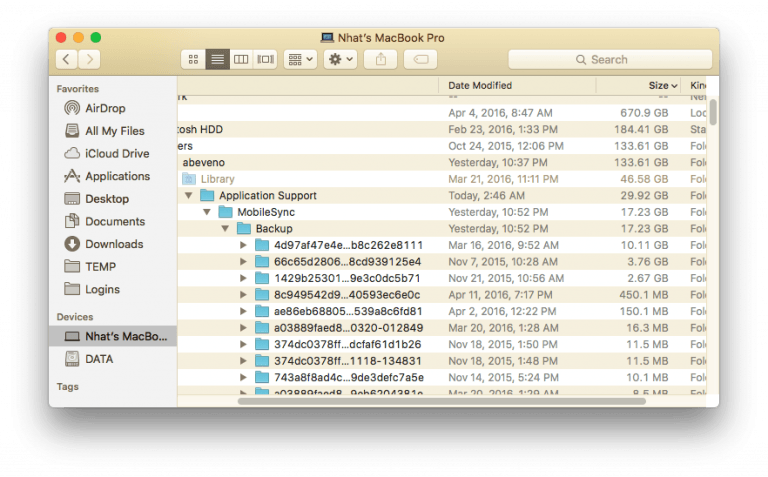Screen dimensions: 768x477
Task: Click the Tags sidebar heading
Action: (67, 387)
